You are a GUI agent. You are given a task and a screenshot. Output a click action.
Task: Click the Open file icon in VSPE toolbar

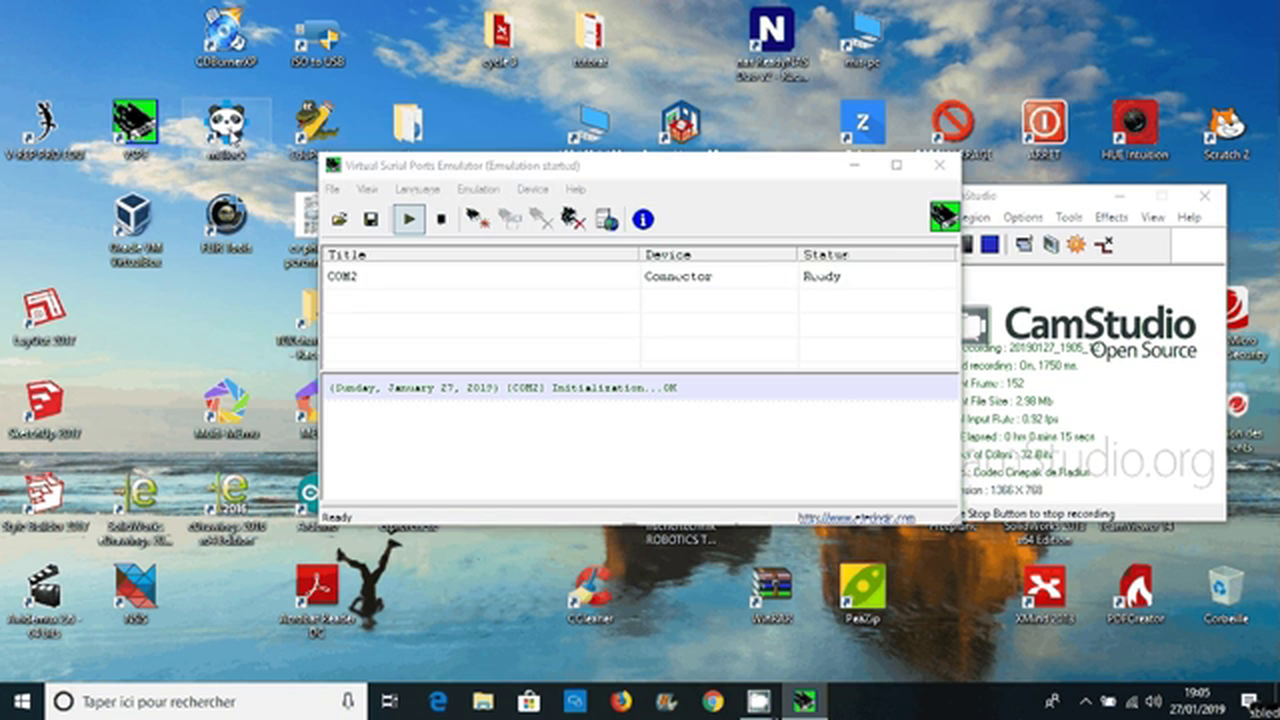pos(339,219)
